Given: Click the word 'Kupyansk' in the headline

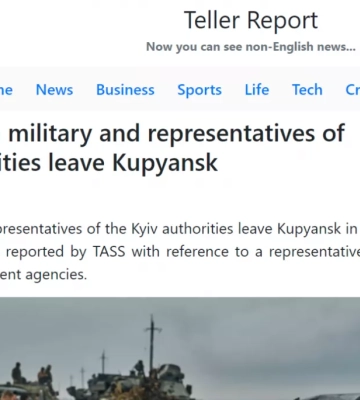Looking at the screenshot, I should click(x=165, y=163).
